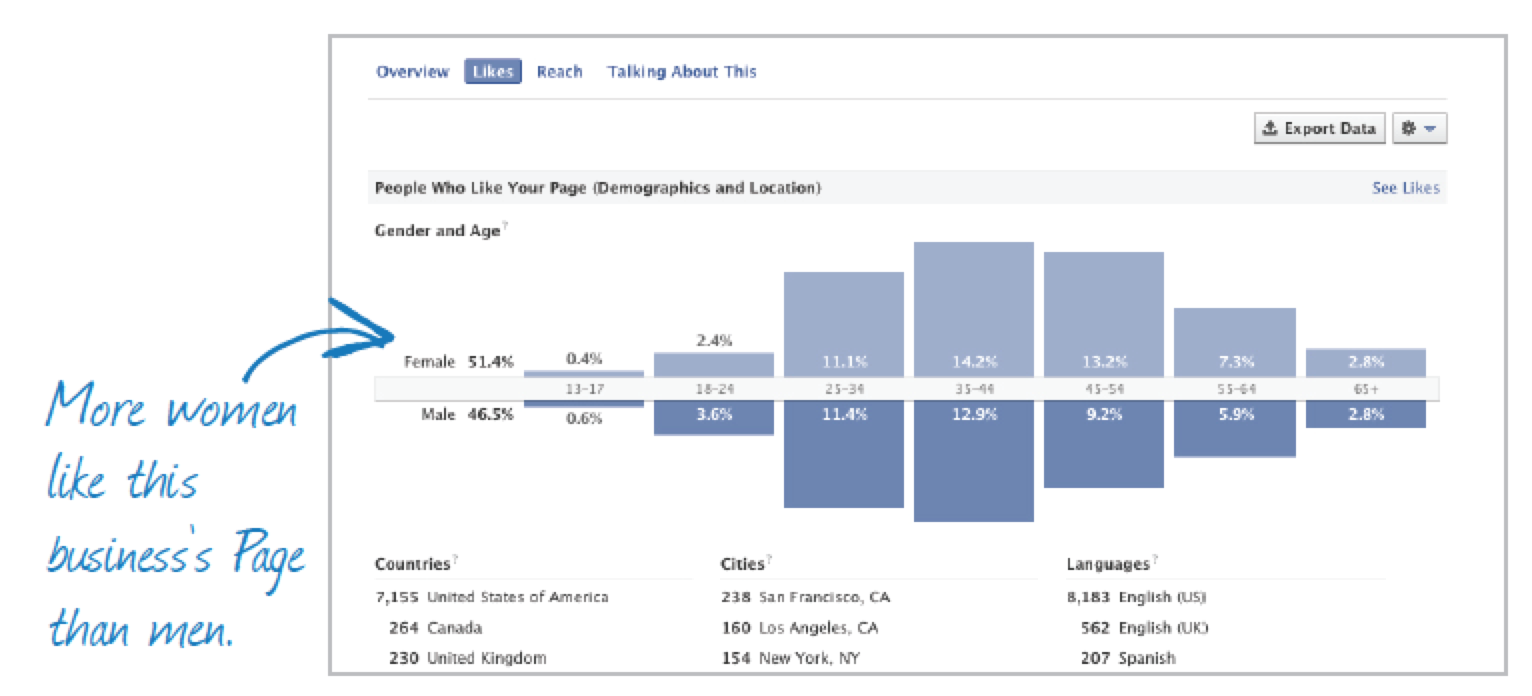
Task: Click the male 45-54 bar at 9.2%
Action: pos(1104,444)
